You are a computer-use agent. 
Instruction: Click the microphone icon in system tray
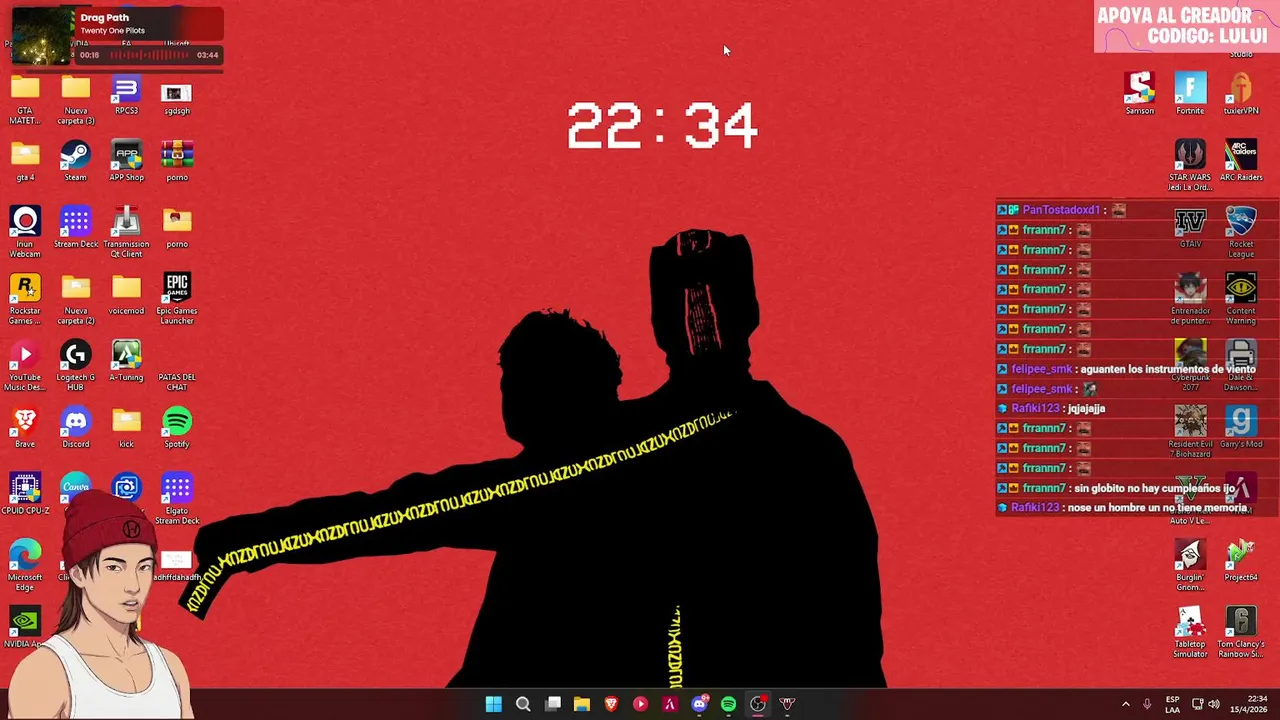pyautogui.click(x=1147, y=704)
